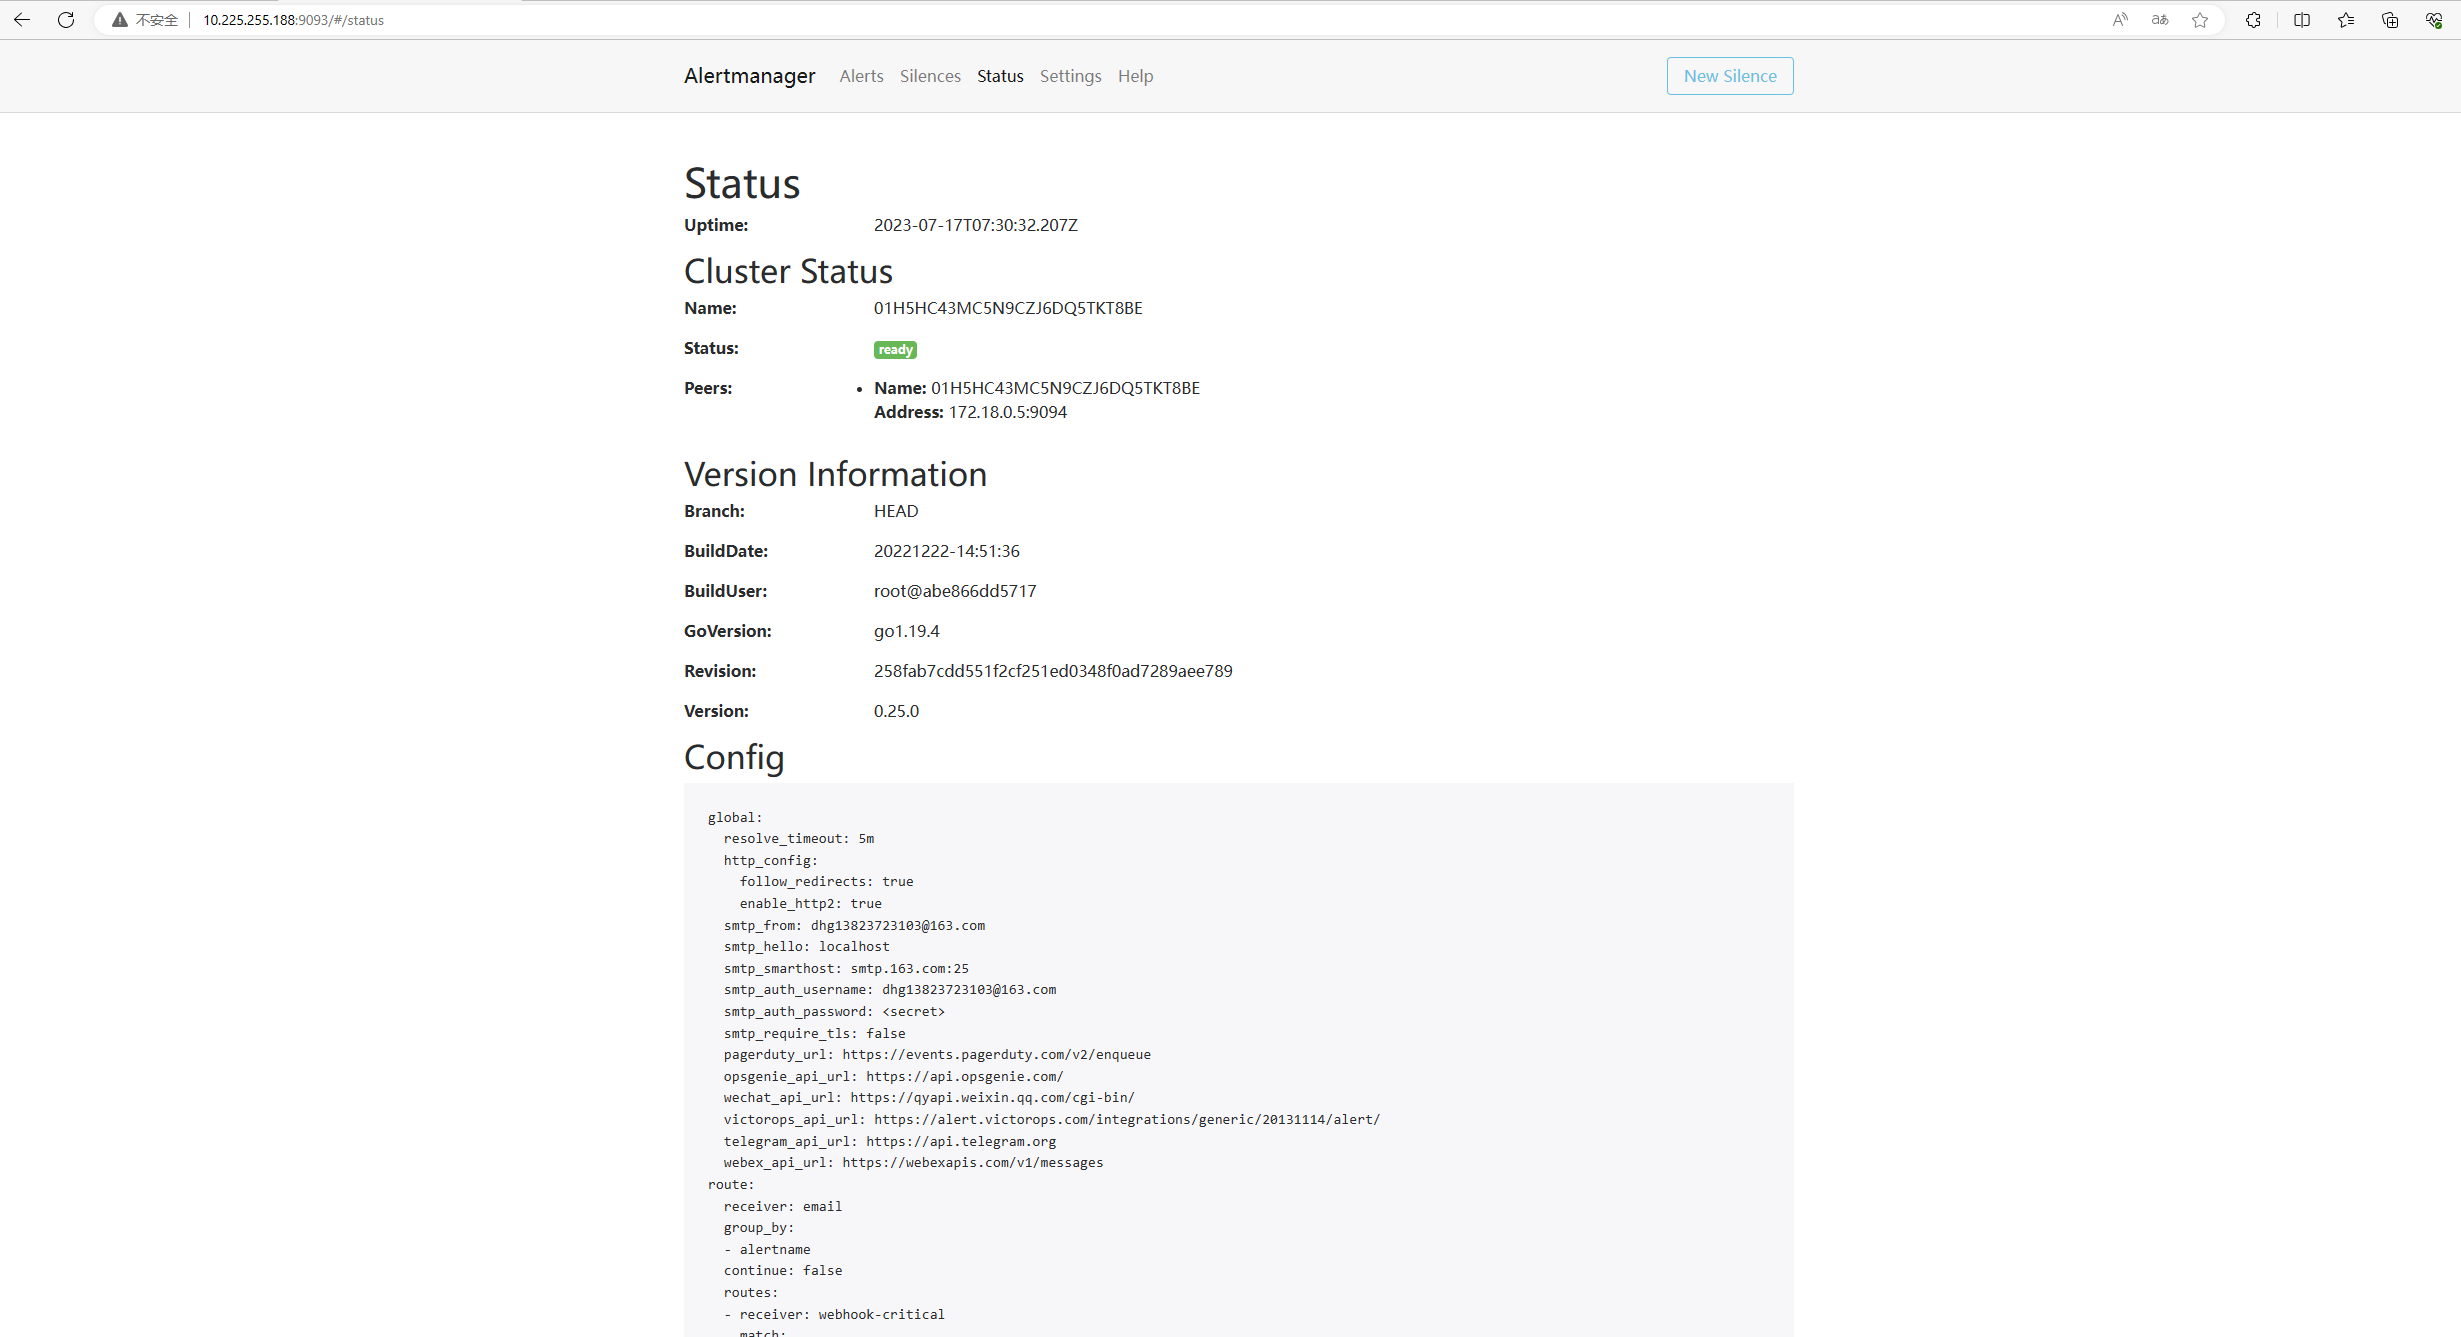The height and width of the screenshot is (1337, 2461).
Task: Click the Alertmanager brand link
Action: coord(749,75)
